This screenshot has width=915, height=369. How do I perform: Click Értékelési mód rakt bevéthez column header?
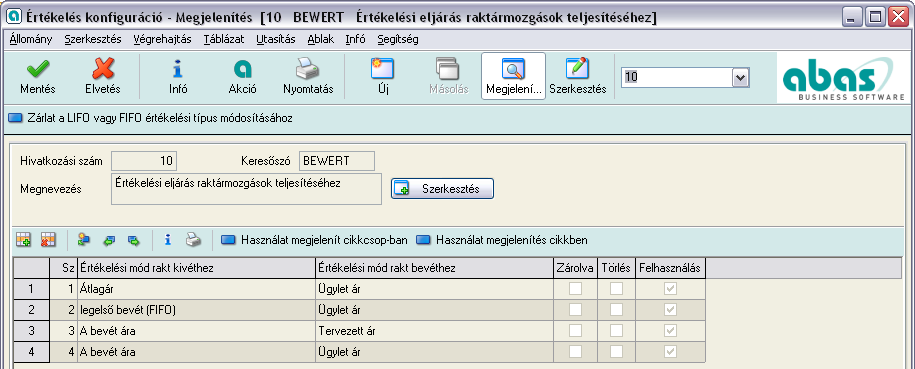click(x=435, y=267)
